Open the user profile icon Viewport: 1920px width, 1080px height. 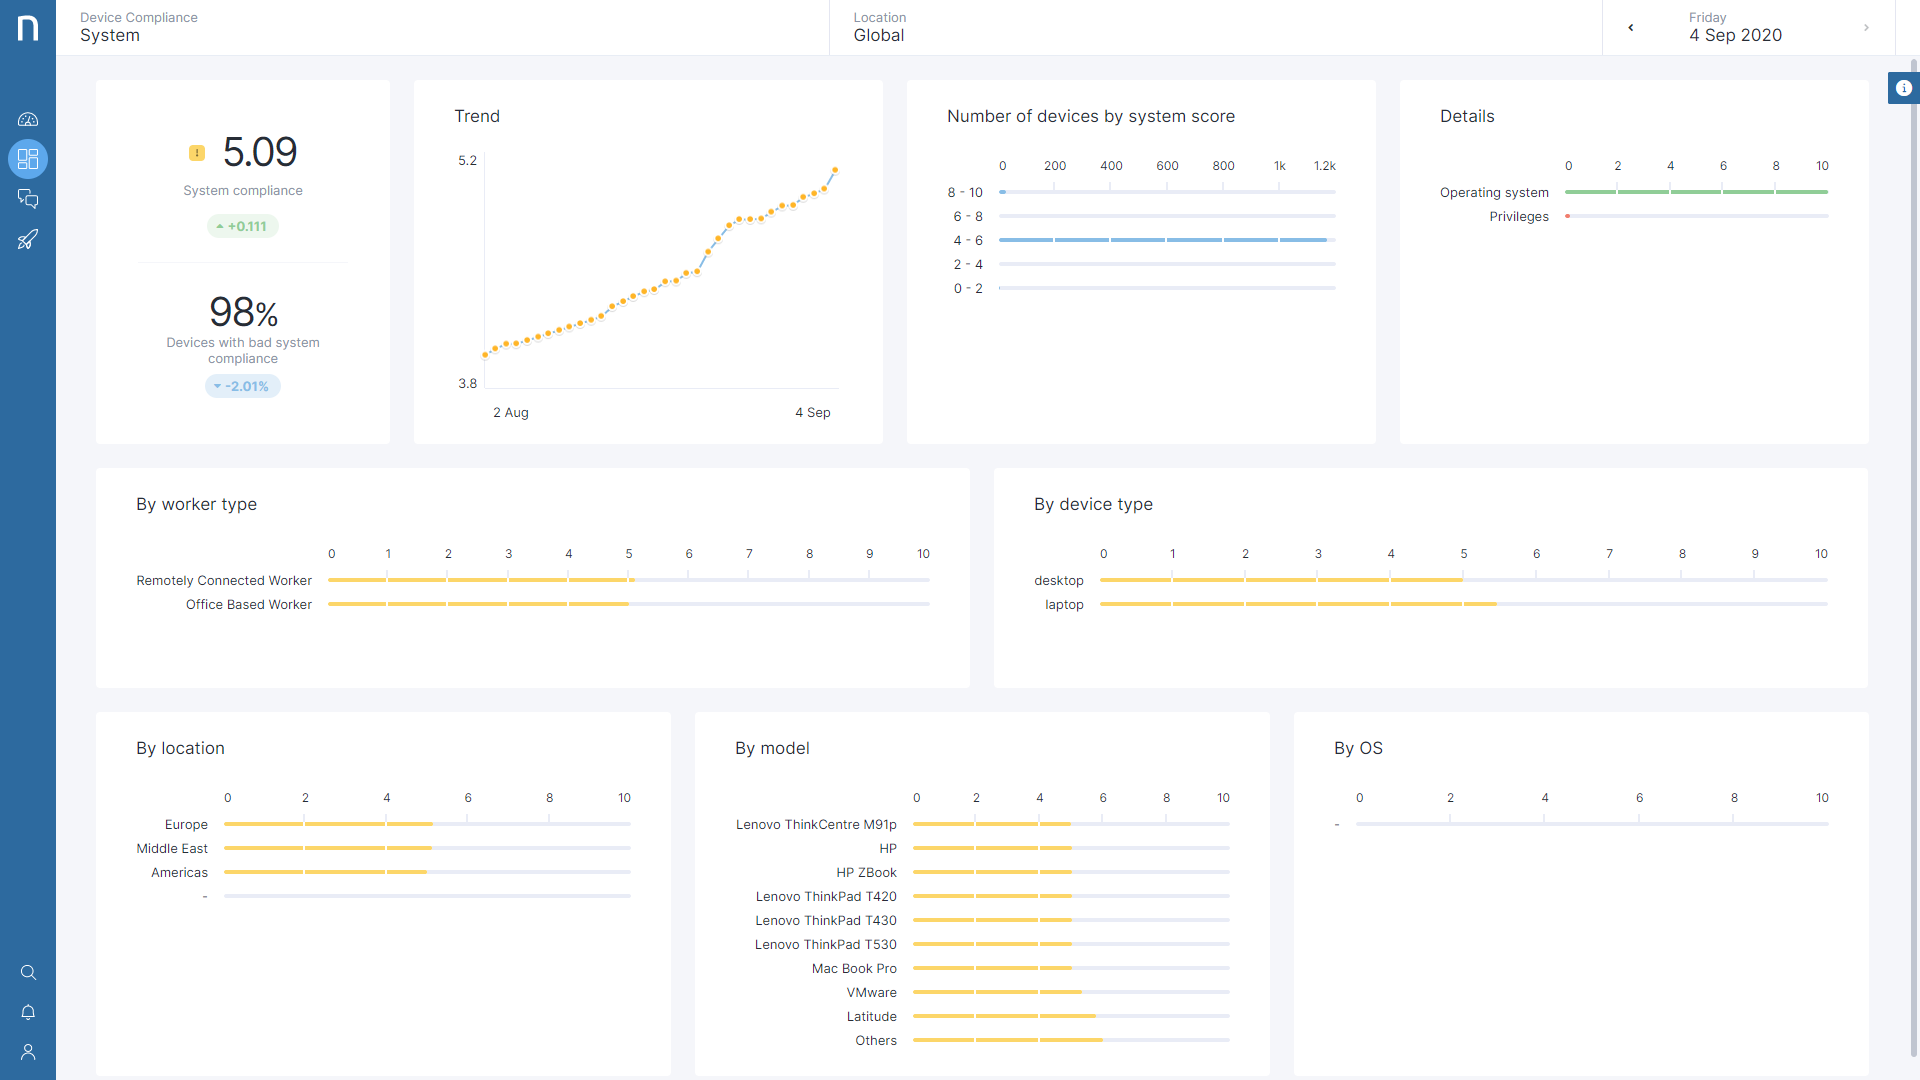(x=28, y=1052)
